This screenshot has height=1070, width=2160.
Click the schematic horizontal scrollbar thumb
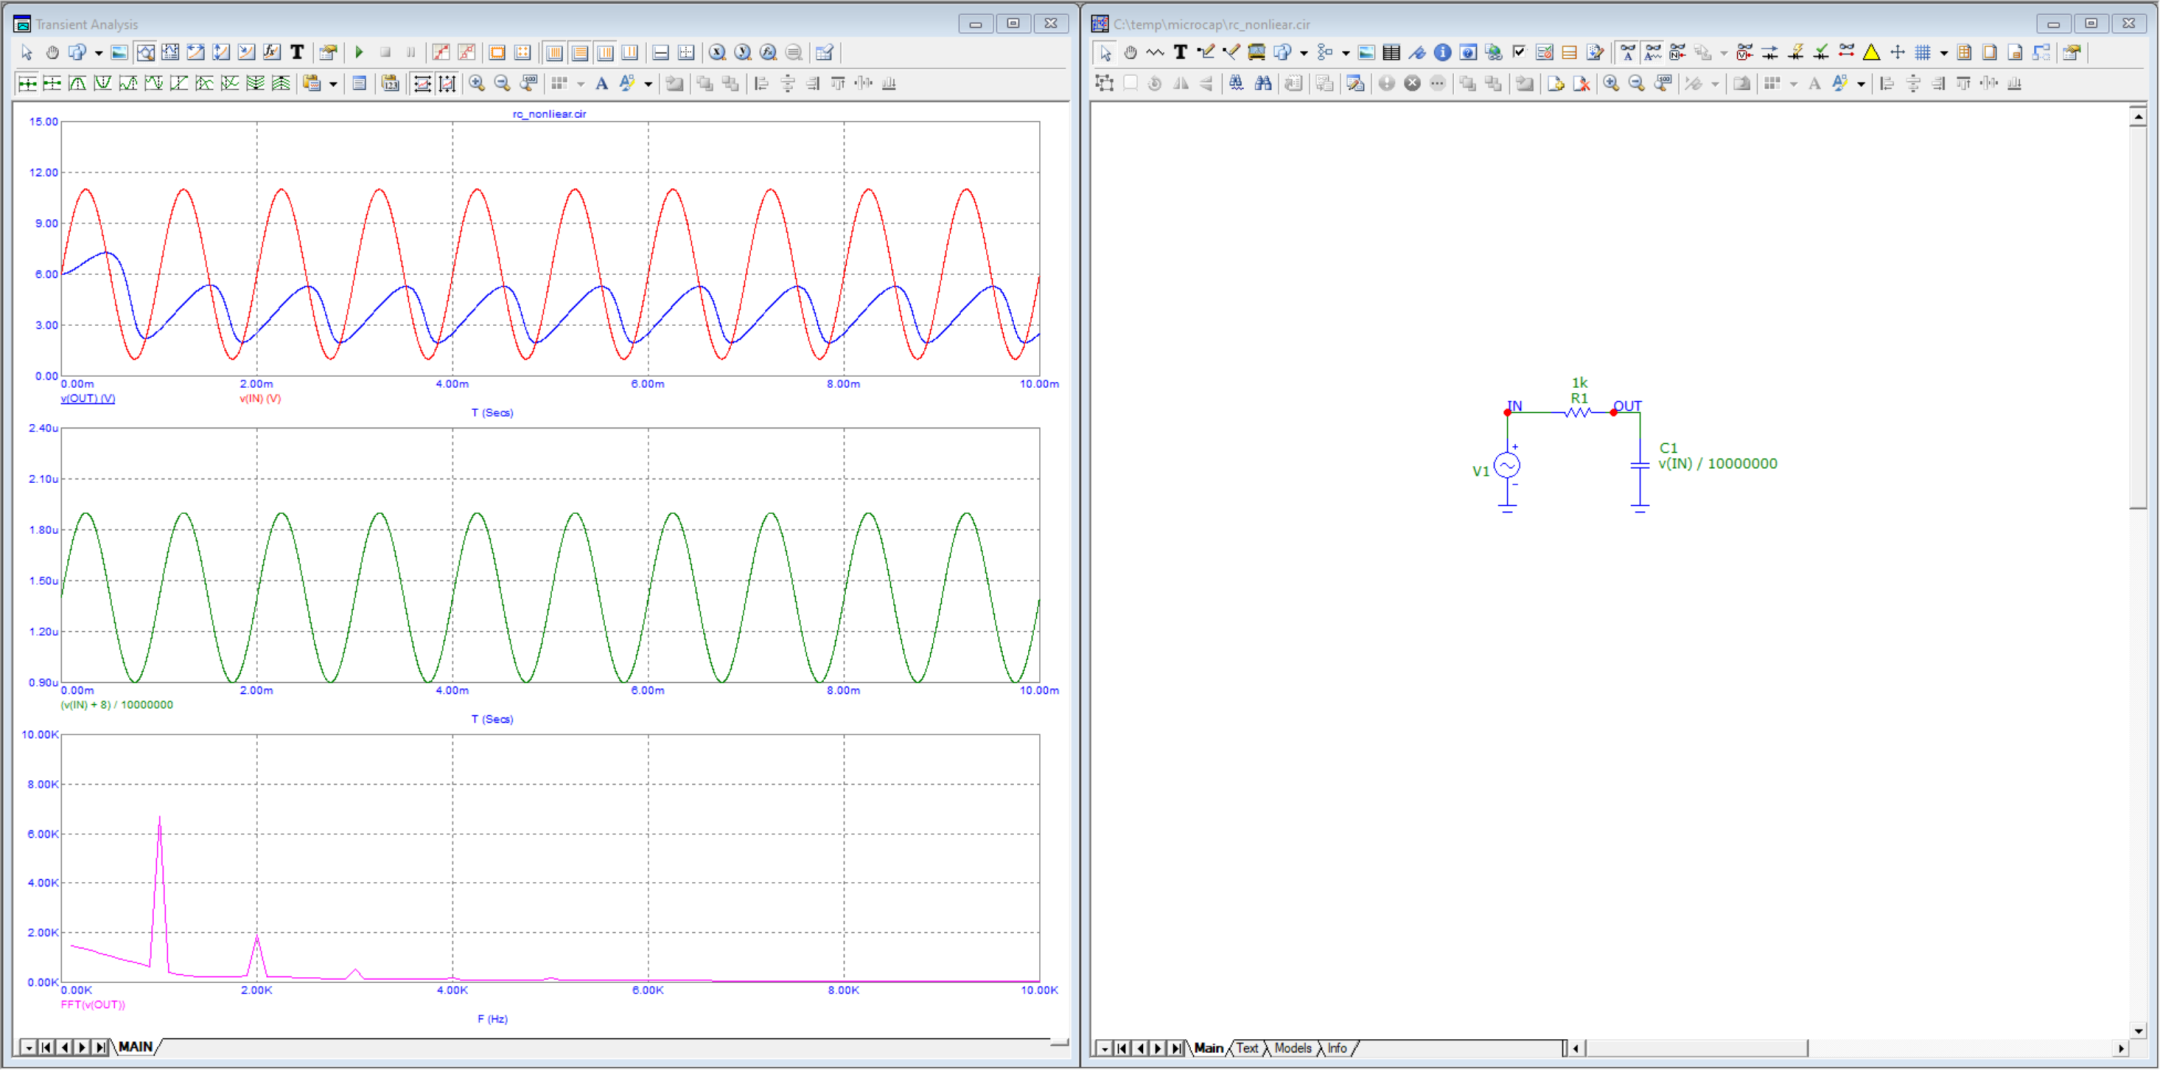[x=1696, y=1048]
